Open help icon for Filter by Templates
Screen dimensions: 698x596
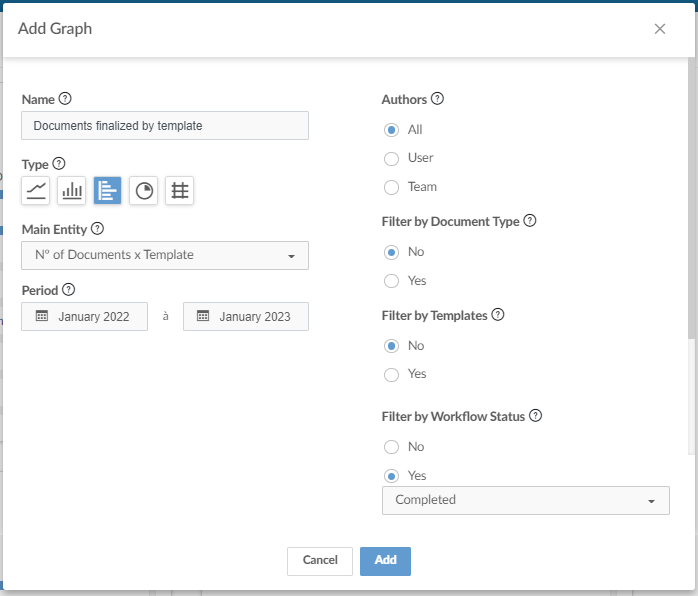(x=498, y=315)
